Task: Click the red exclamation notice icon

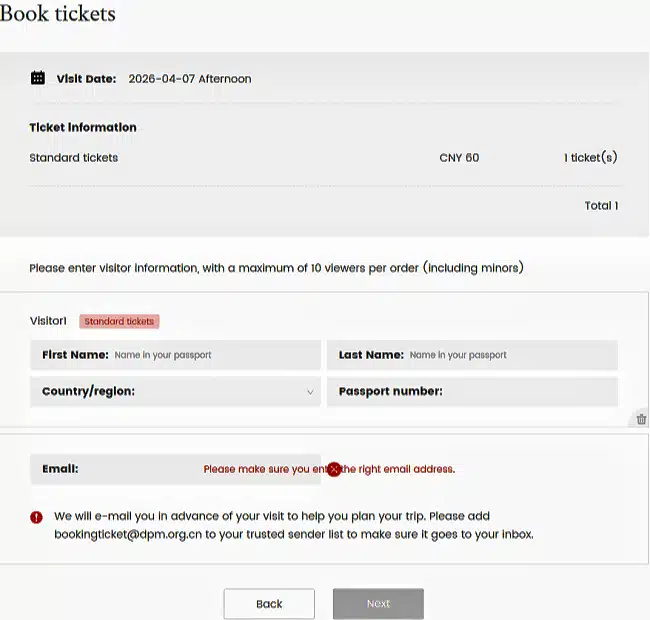Action: tap(36, 517)
